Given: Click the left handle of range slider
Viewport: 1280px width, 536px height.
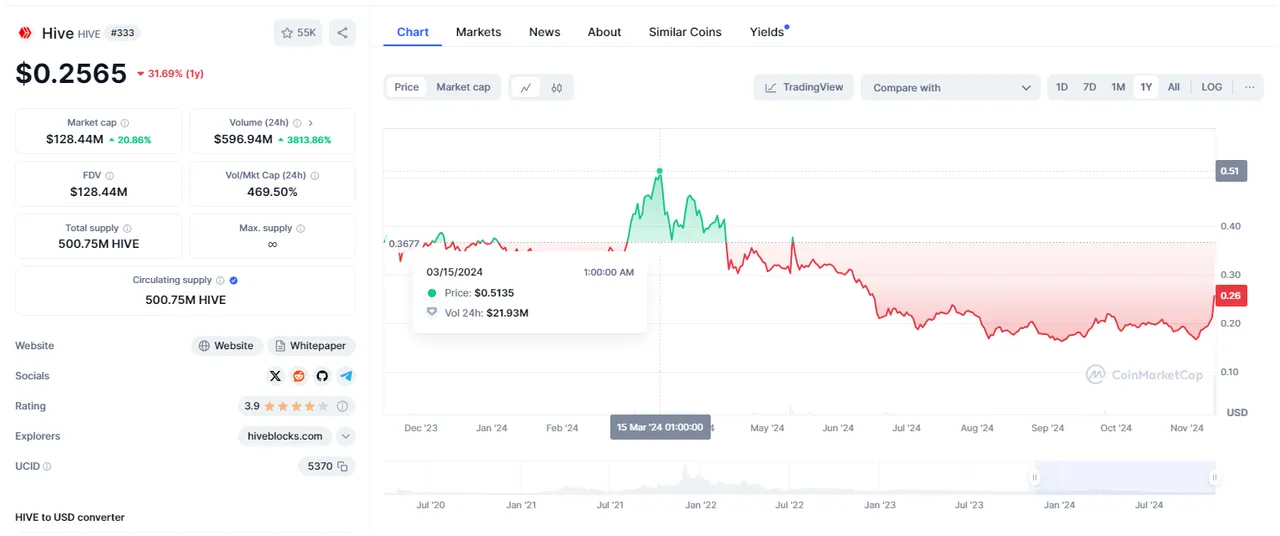Looking at the screenshot, I should click(1035, 478).
